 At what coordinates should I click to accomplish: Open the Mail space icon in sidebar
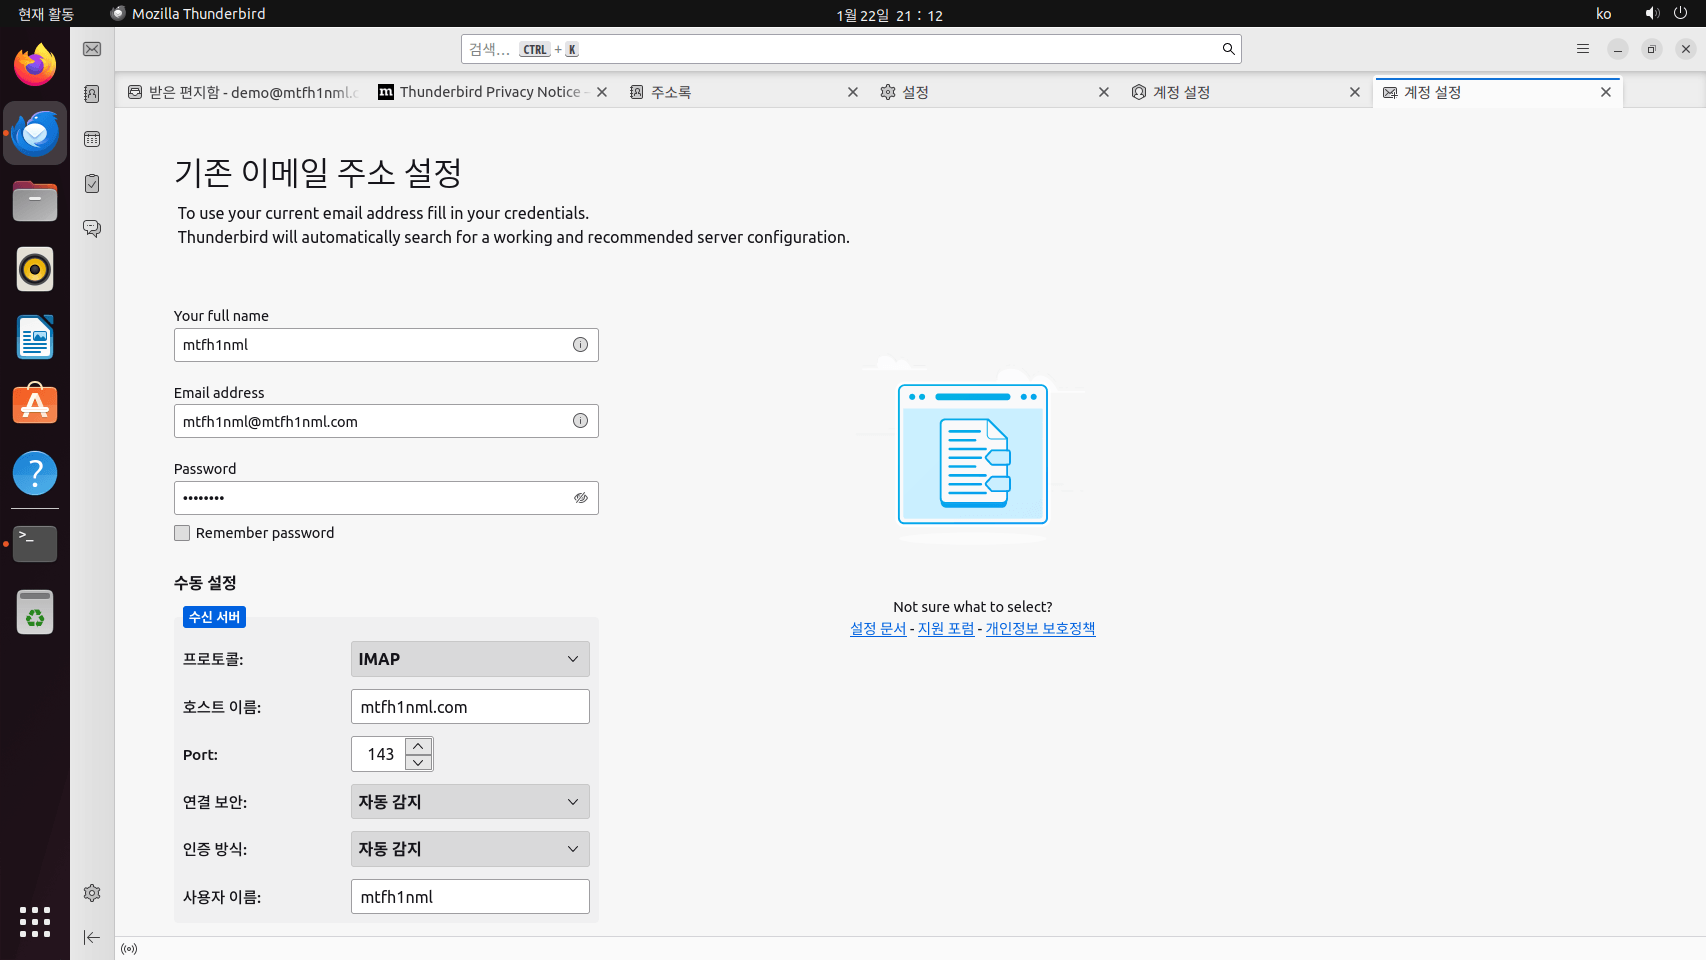(92, 49)
